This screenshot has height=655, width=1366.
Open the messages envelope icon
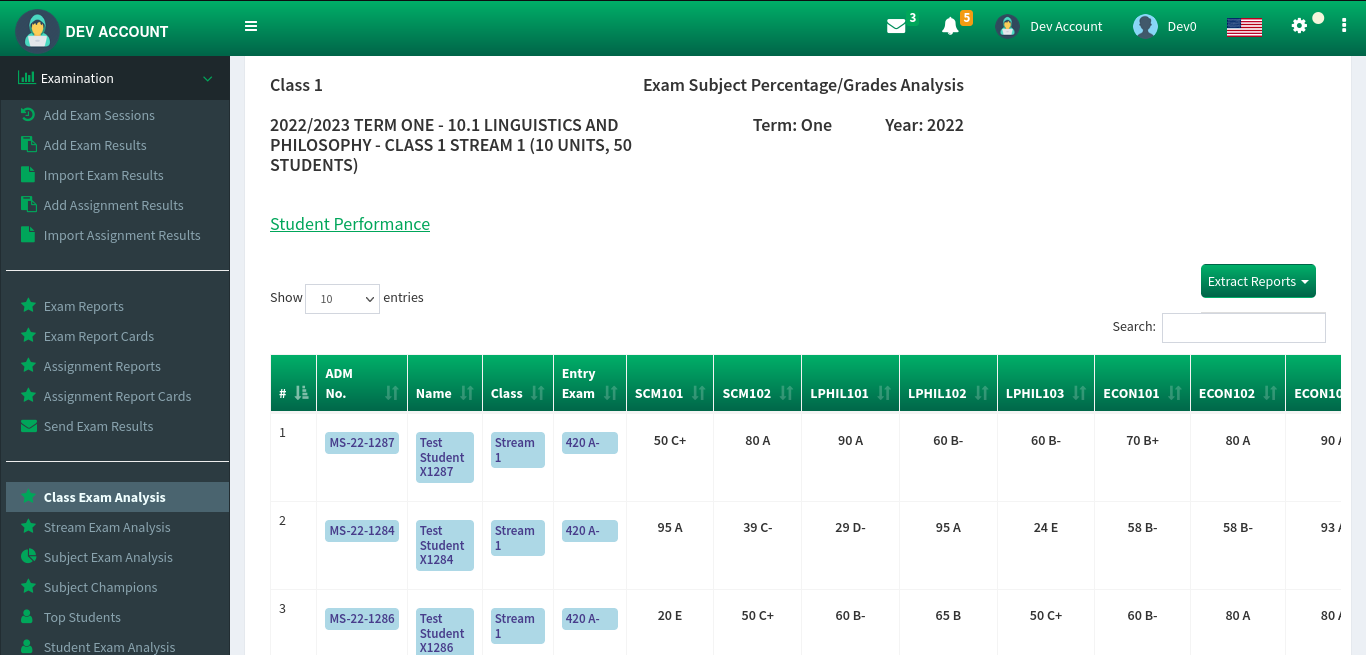pos(896,27)
